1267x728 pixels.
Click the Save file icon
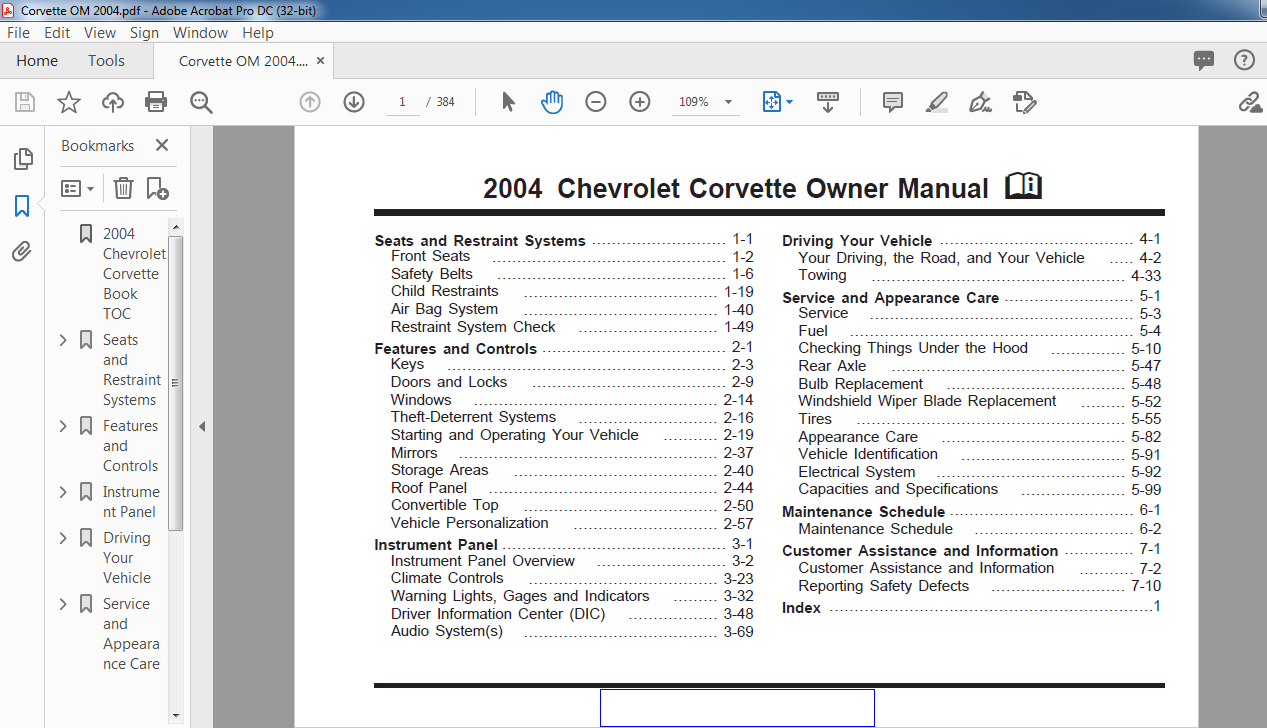pos(25,102)
